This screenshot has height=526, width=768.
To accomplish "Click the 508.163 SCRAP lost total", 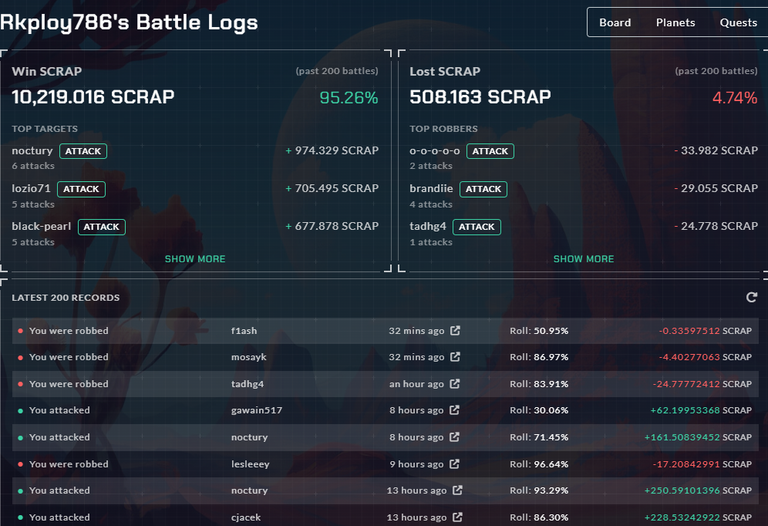I will [480, 97].
